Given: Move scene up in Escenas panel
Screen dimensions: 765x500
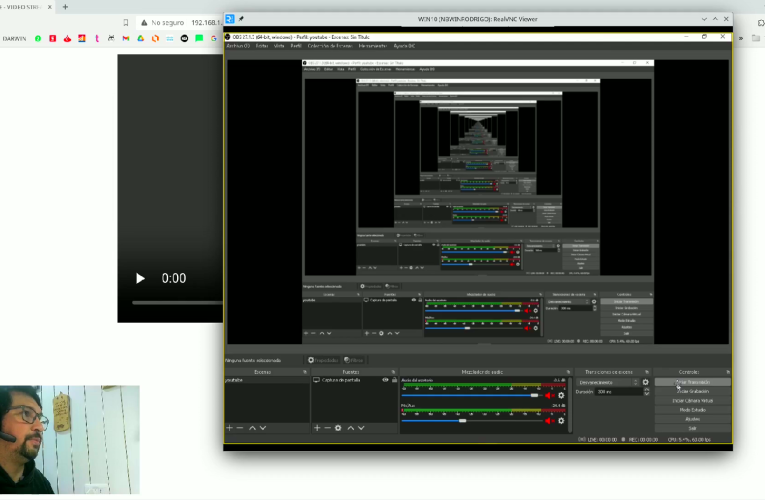Looking at the screenshot, I should click(252, 428).
